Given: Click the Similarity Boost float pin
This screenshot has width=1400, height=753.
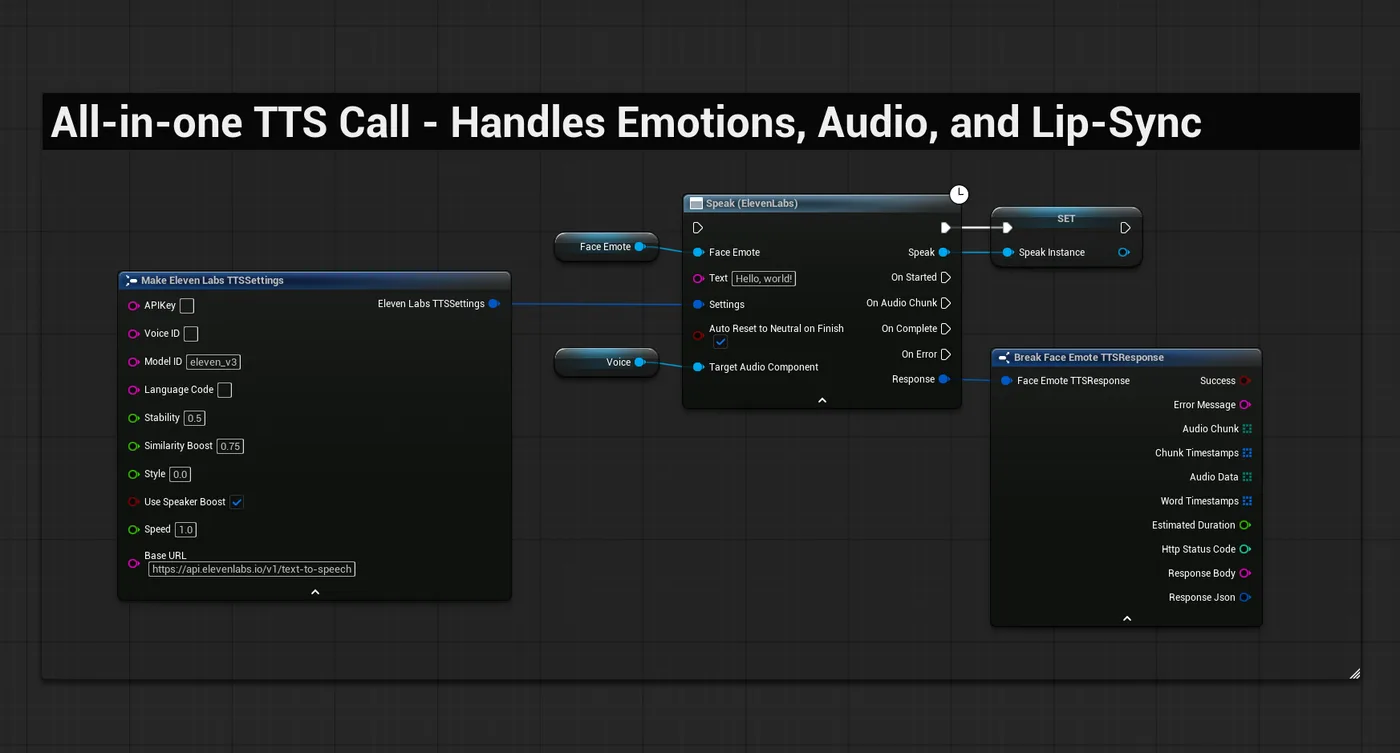Looking at the screenshot, I should [x=134, y=446].
